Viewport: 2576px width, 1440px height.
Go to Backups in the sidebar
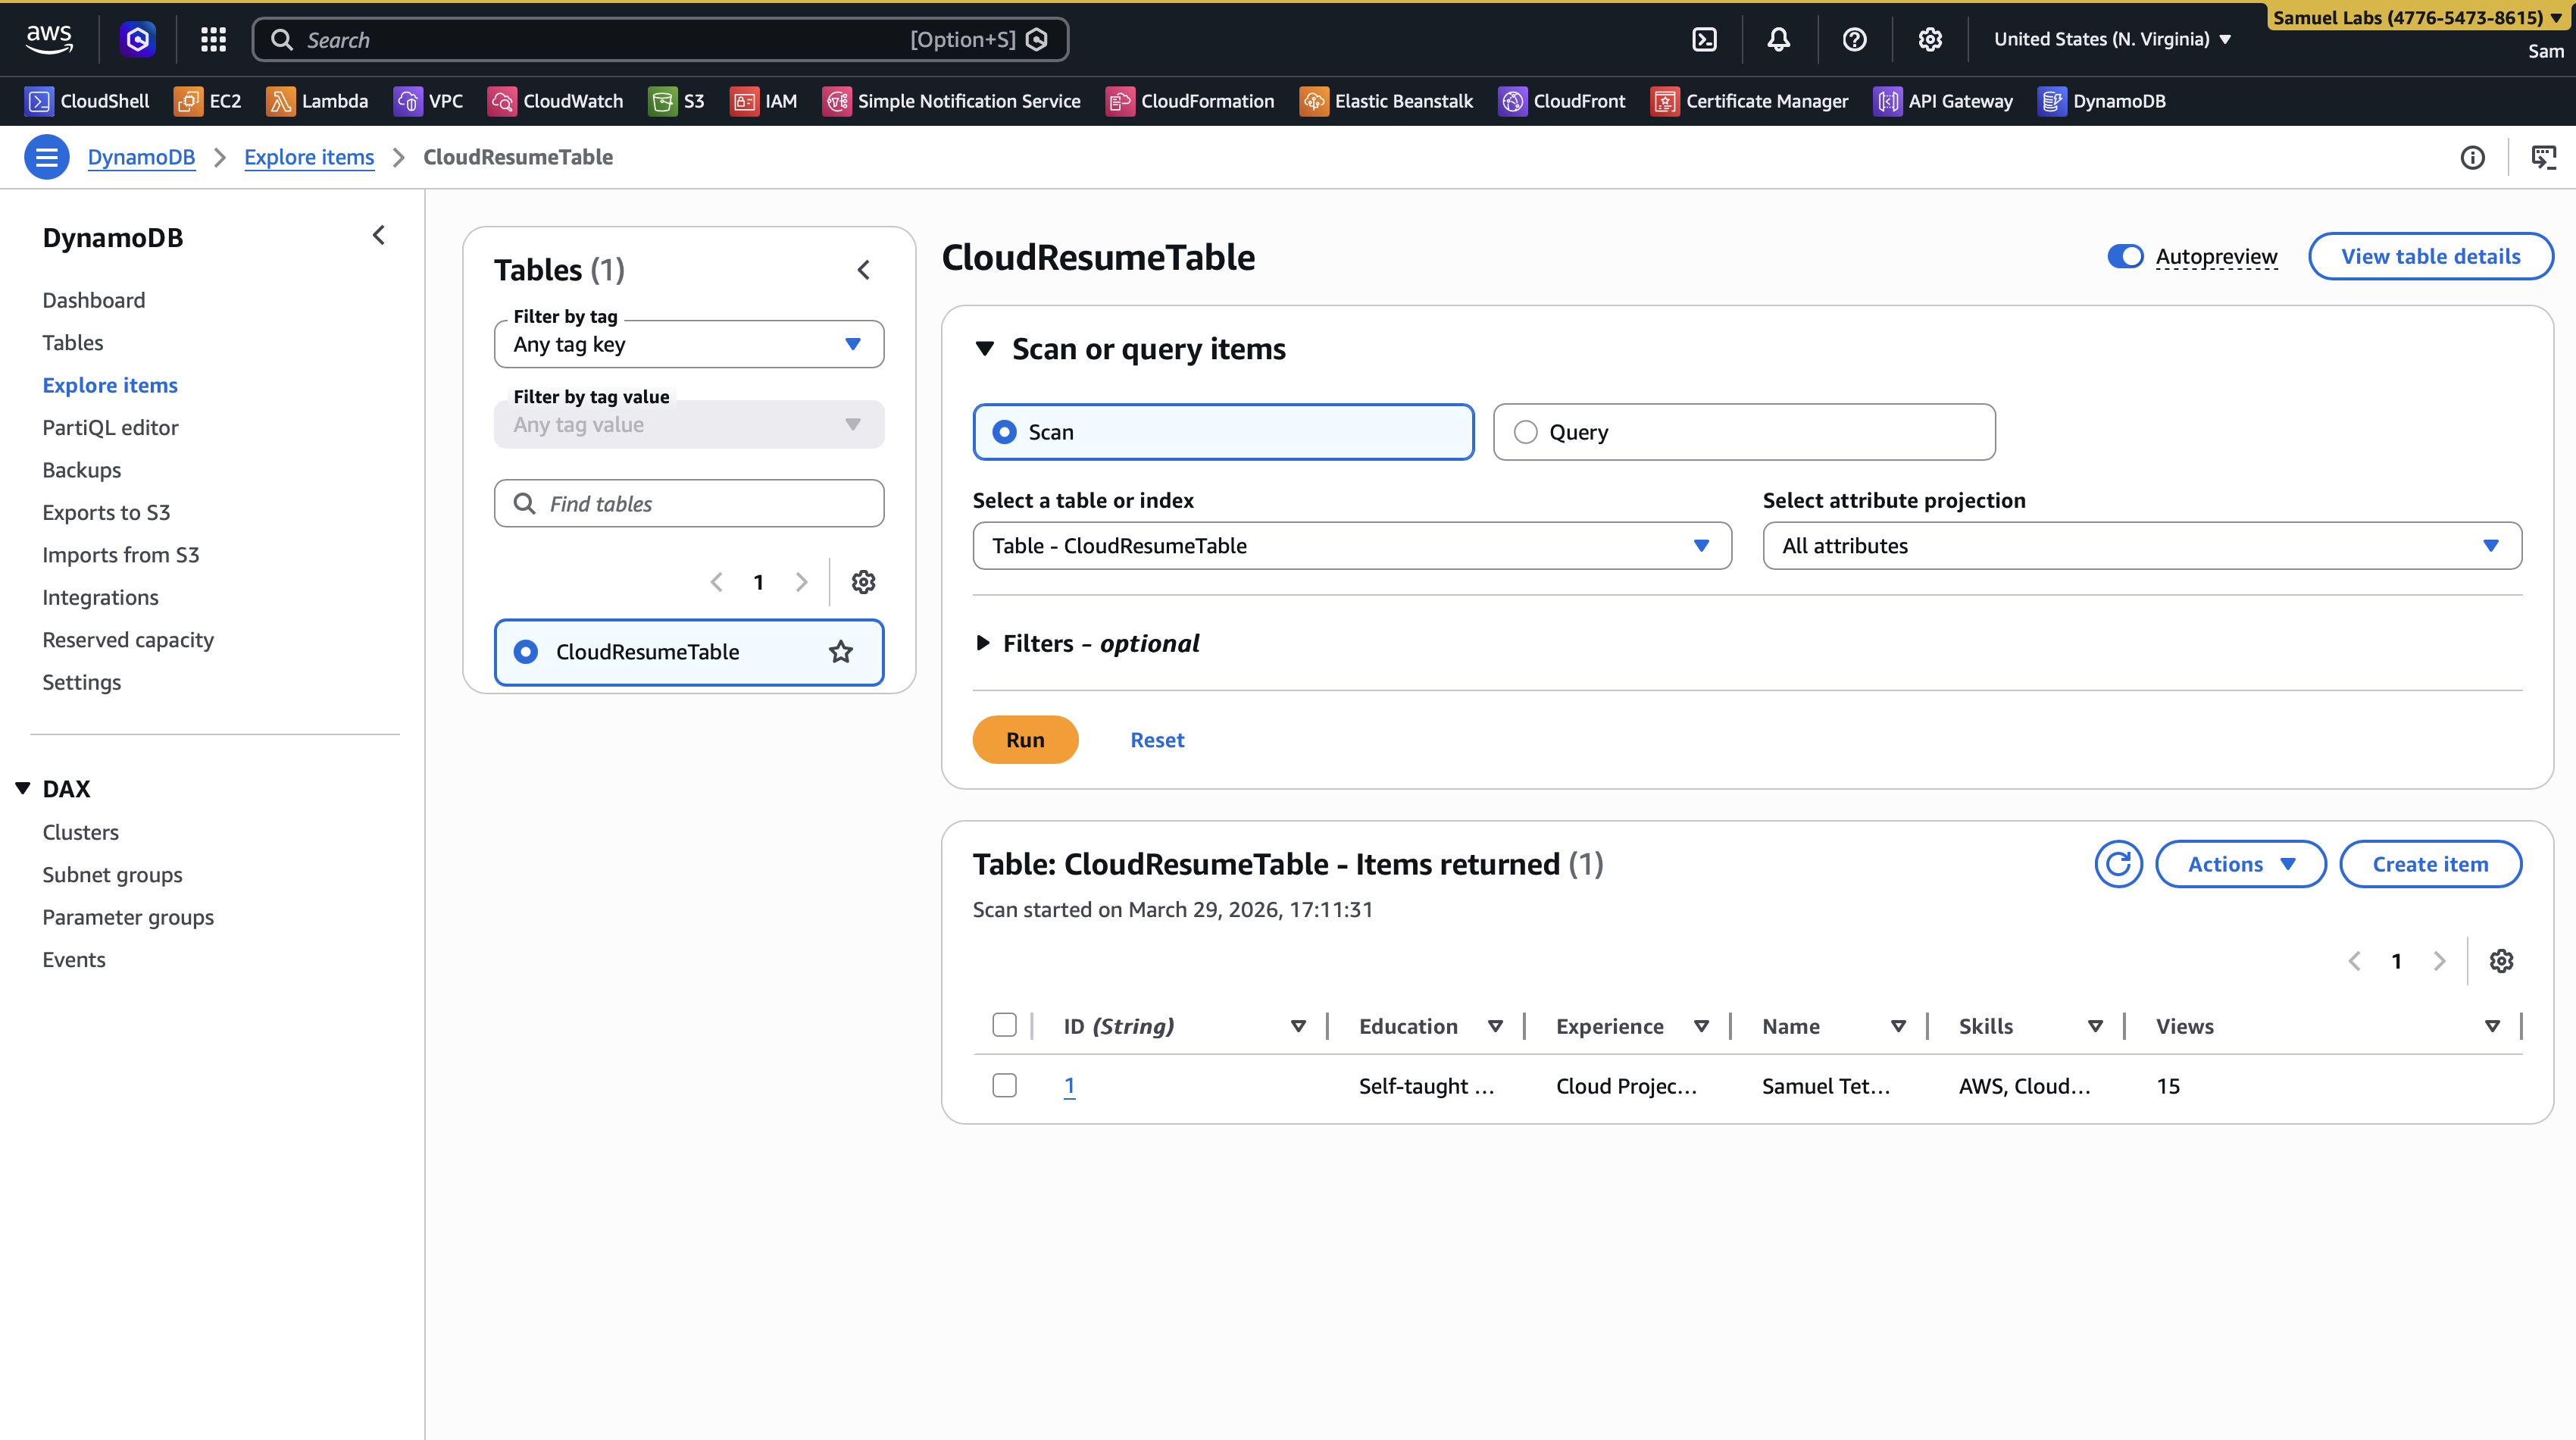[81, 470]
